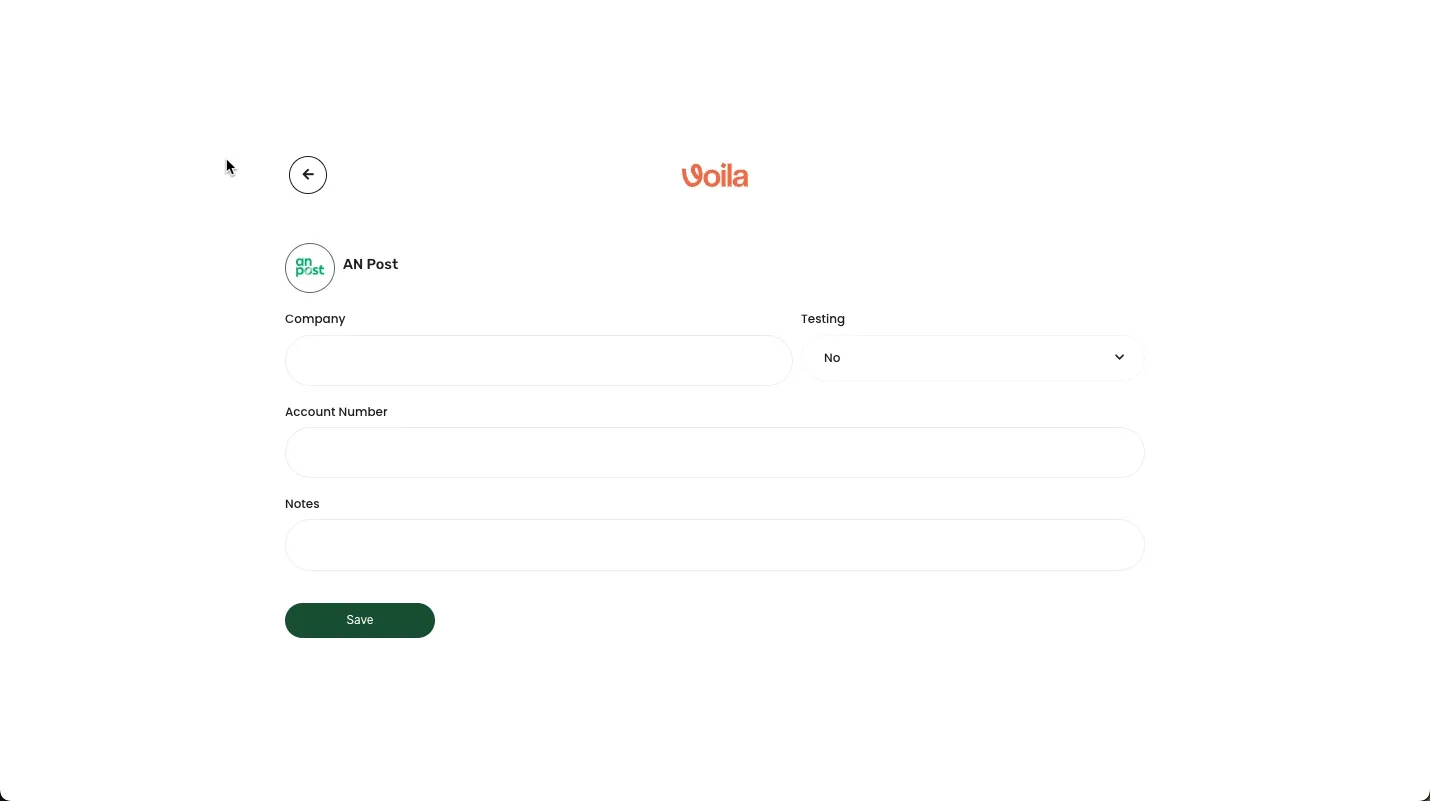1430x801 pixels.
Task: Go back using the circled arrow icon
Action: [308, 175]
